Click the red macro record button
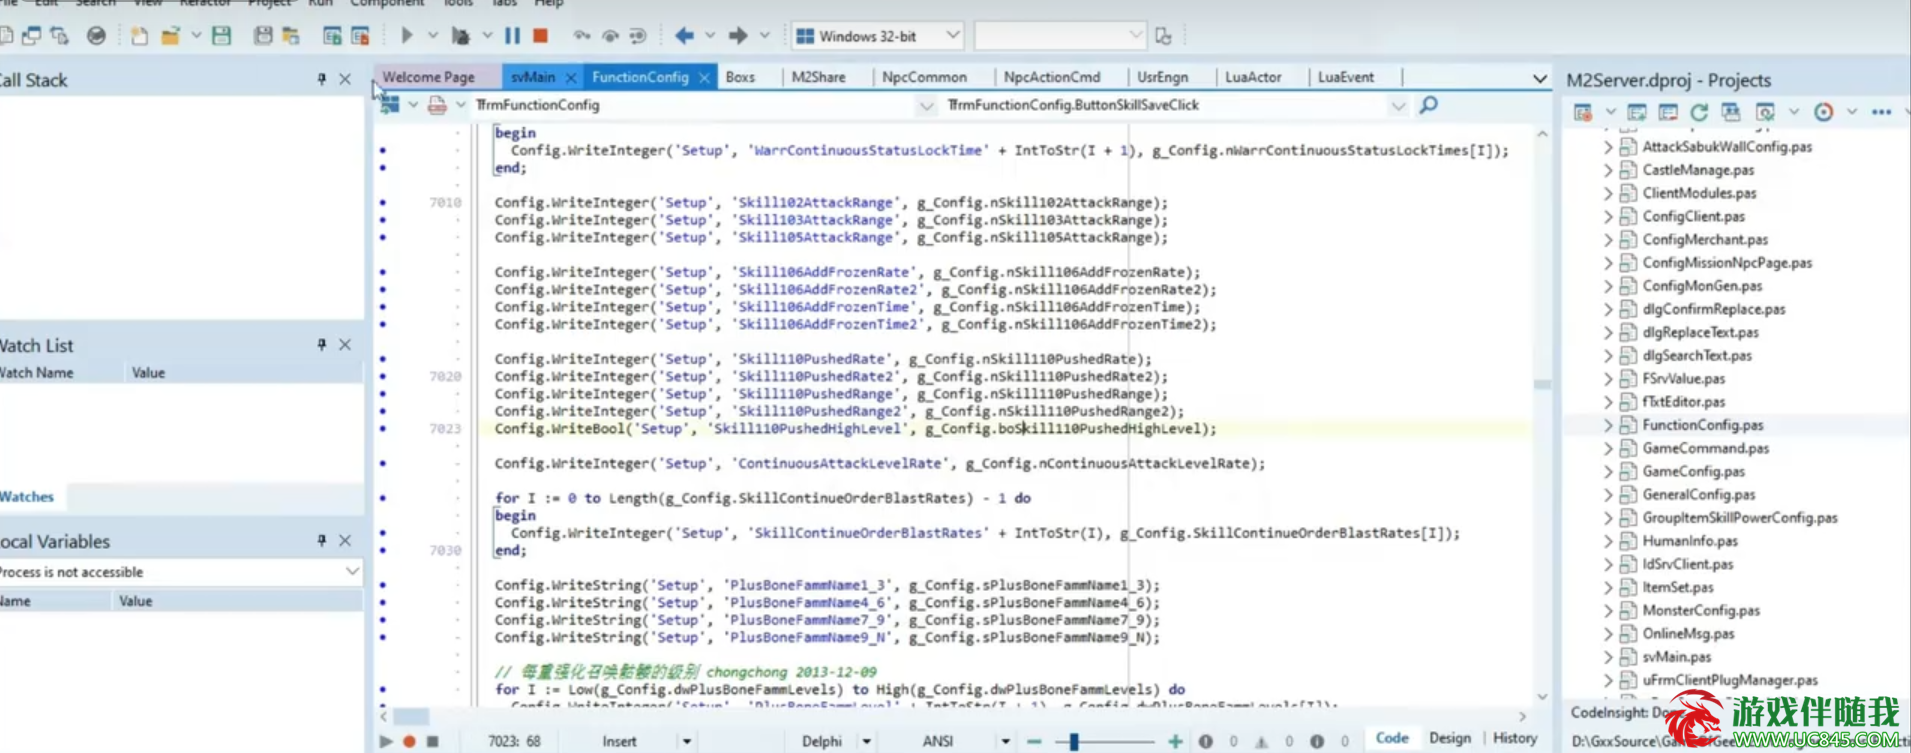Viewport: 1911px width, 753px height. (409, 741)
